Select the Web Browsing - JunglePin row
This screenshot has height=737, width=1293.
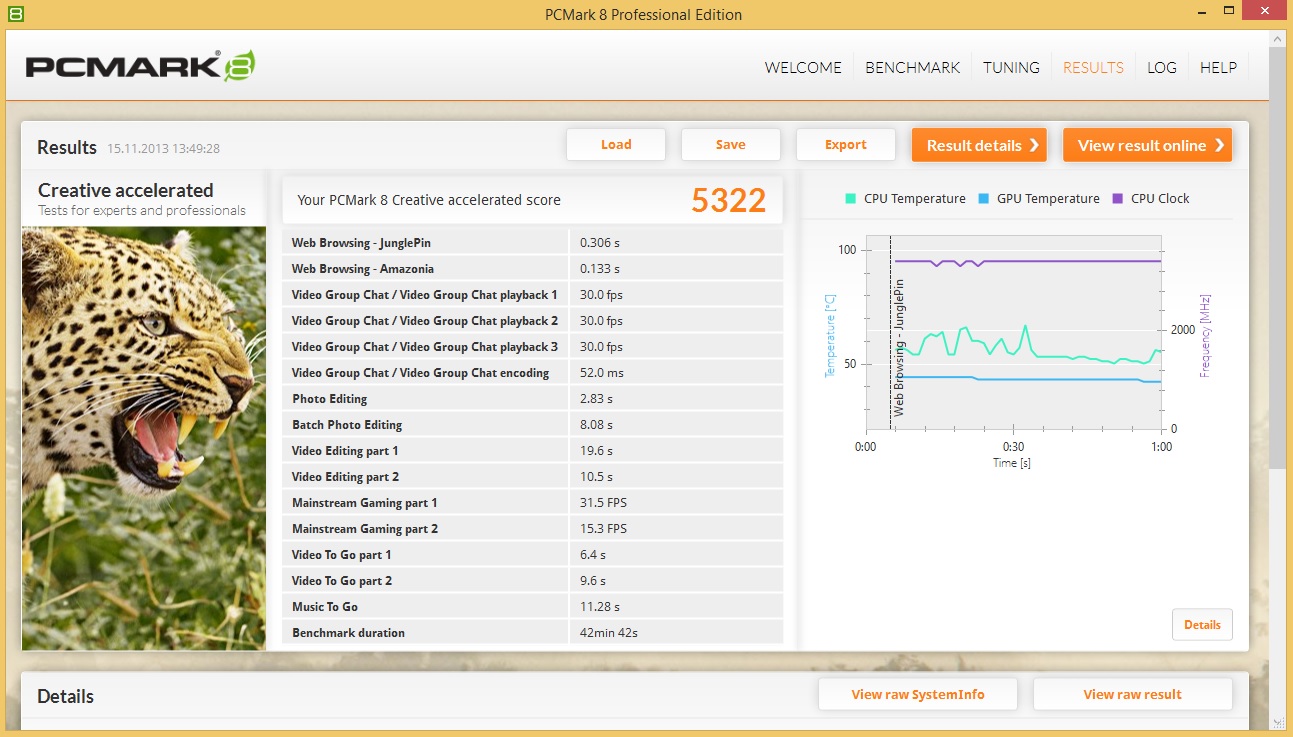[x=532, y=242]
